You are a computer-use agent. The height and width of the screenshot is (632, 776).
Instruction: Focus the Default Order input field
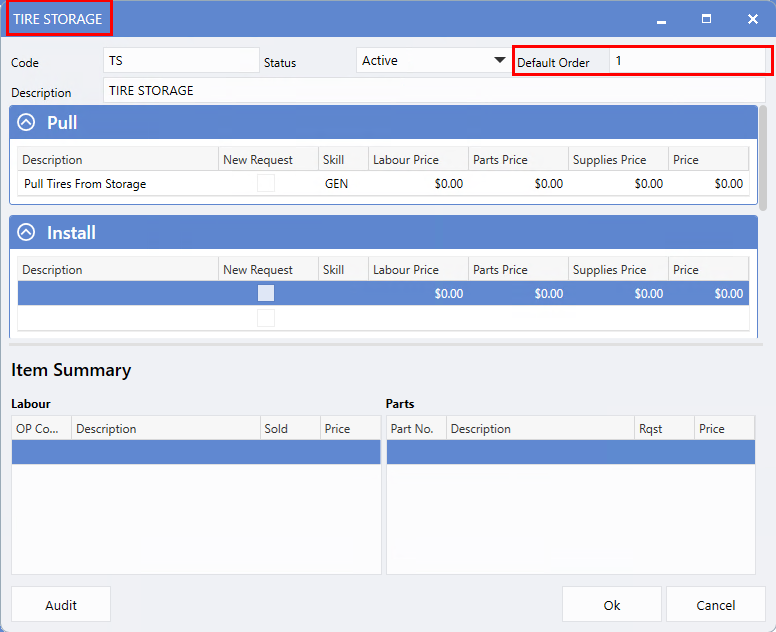689,61
